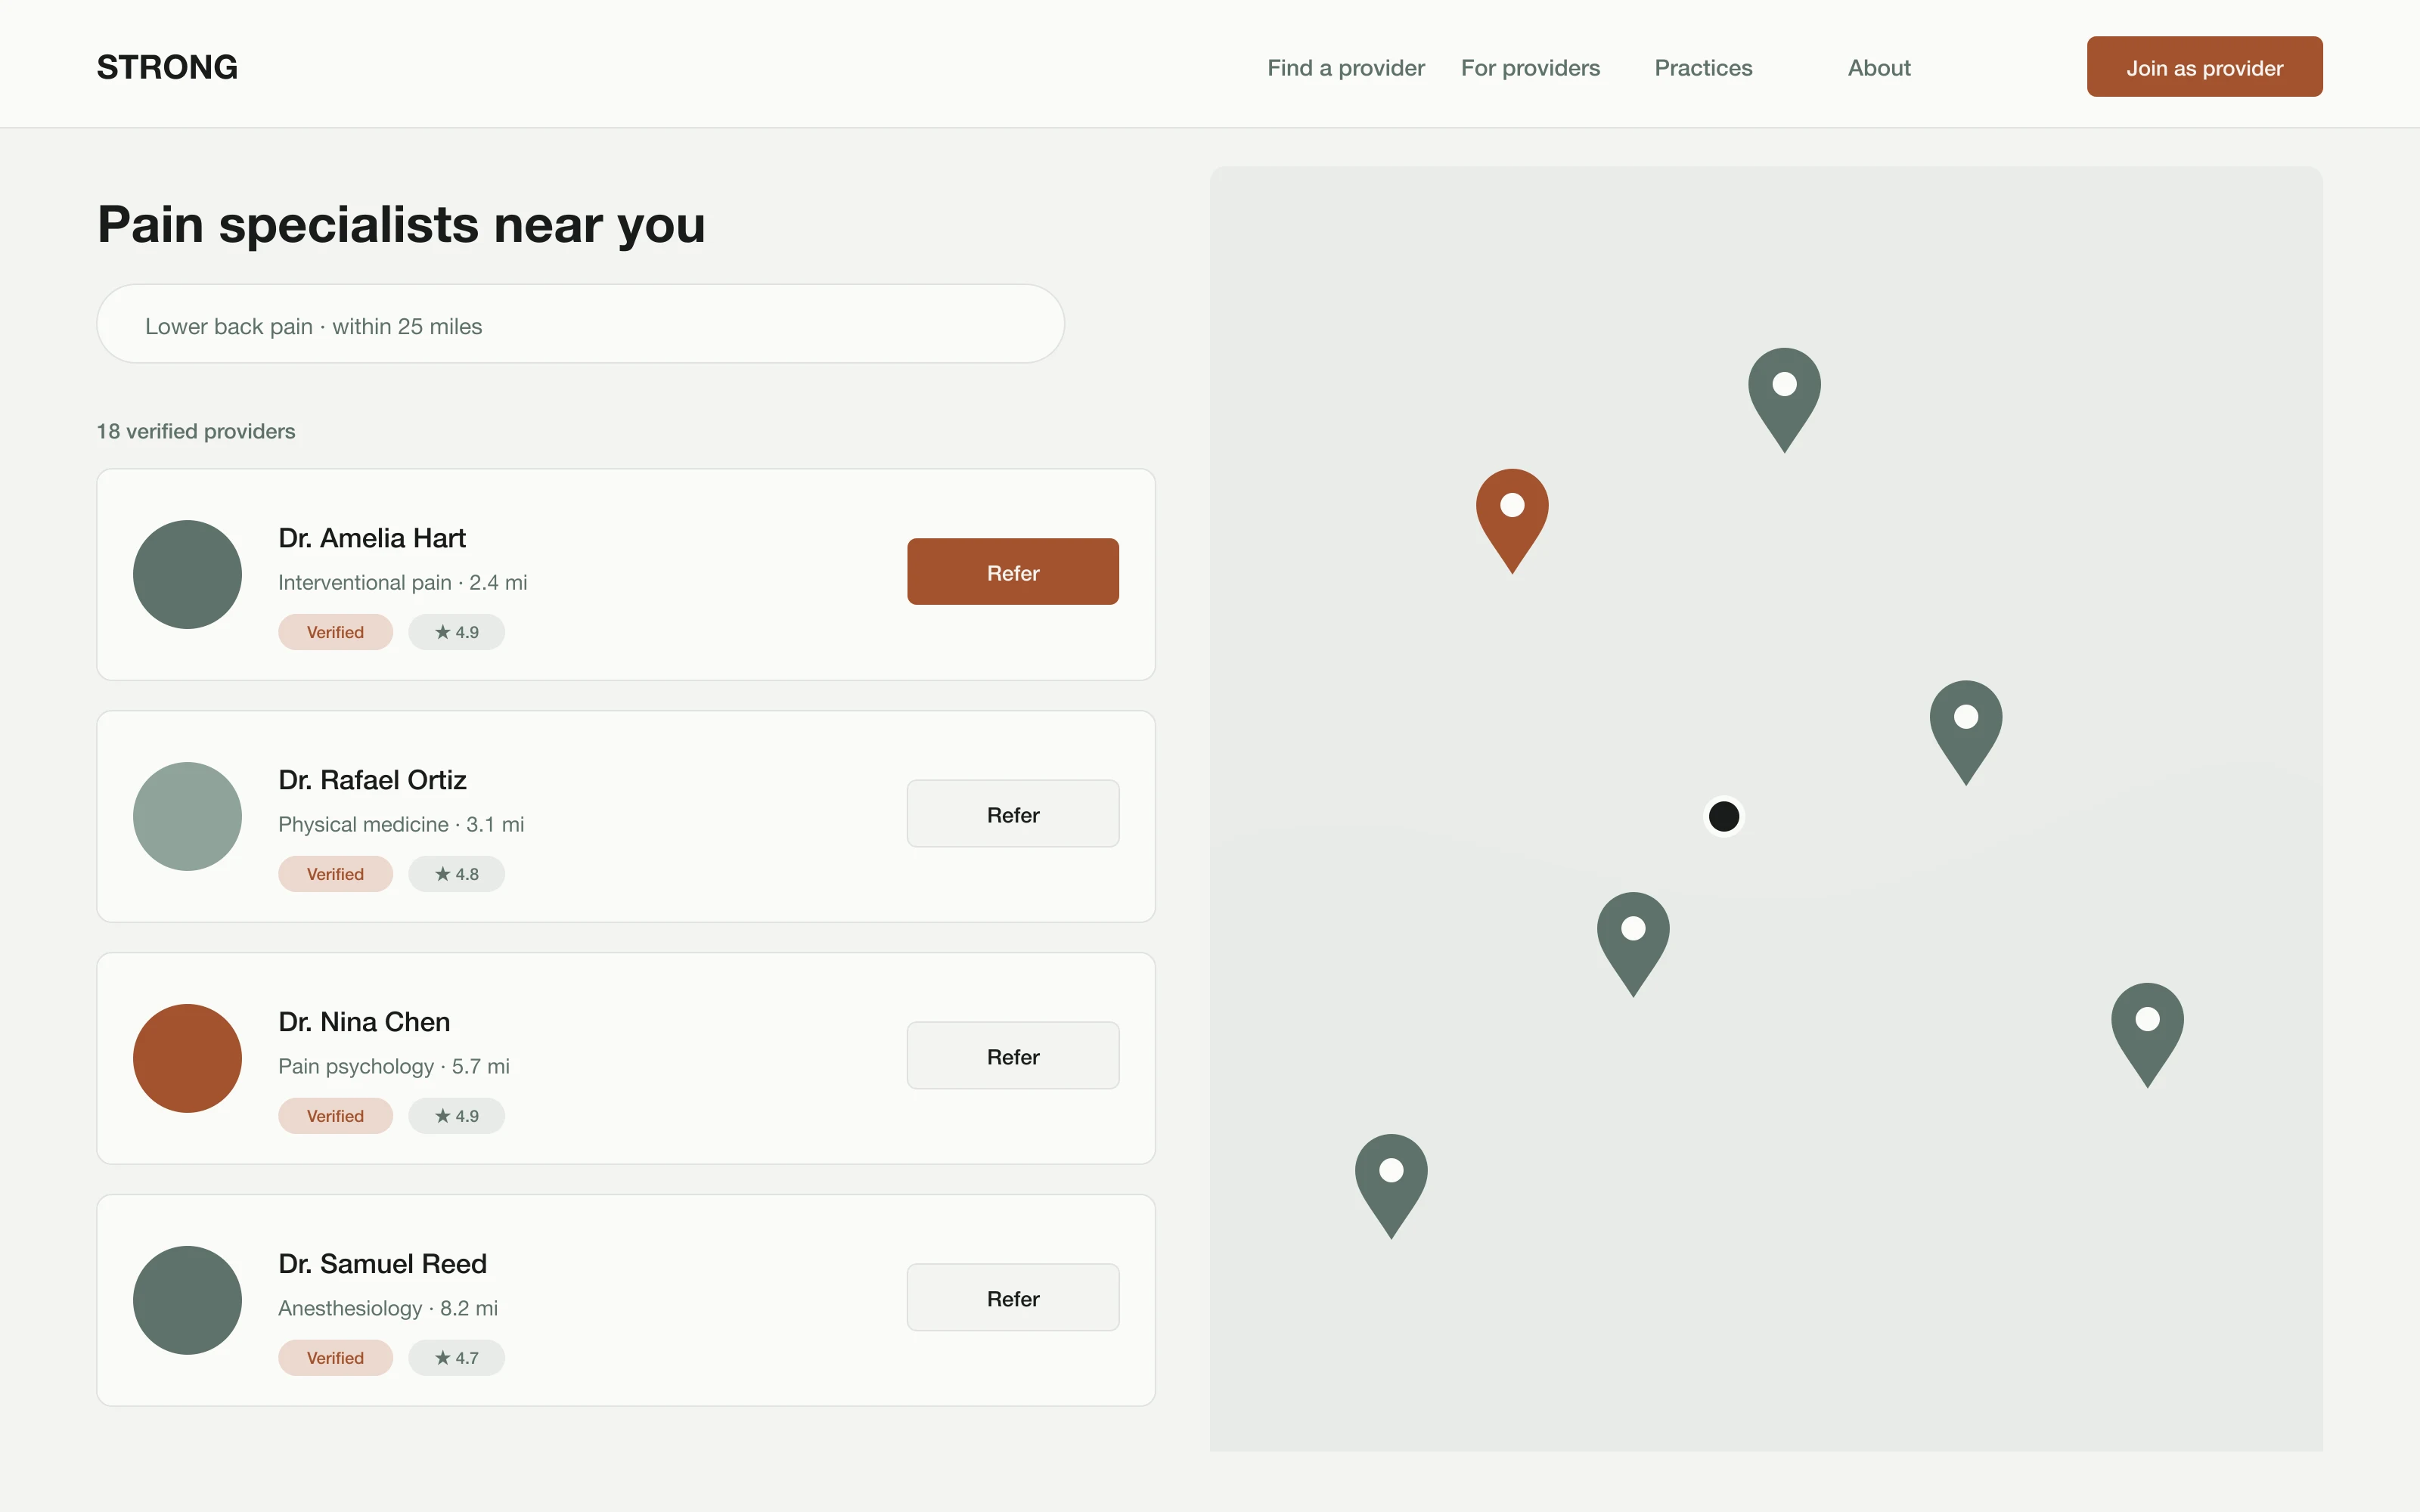Click 'Interventional pain · 2.4 mi' text
The image size is (2420, 1512).
pyautogui.click(x=402, y=582)
